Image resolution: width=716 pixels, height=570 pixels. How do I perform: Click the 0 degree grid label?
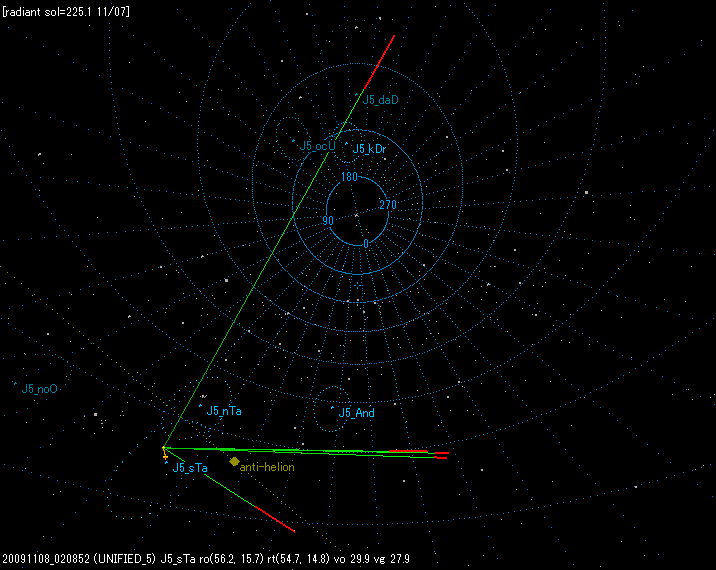[x=366, y=244]
